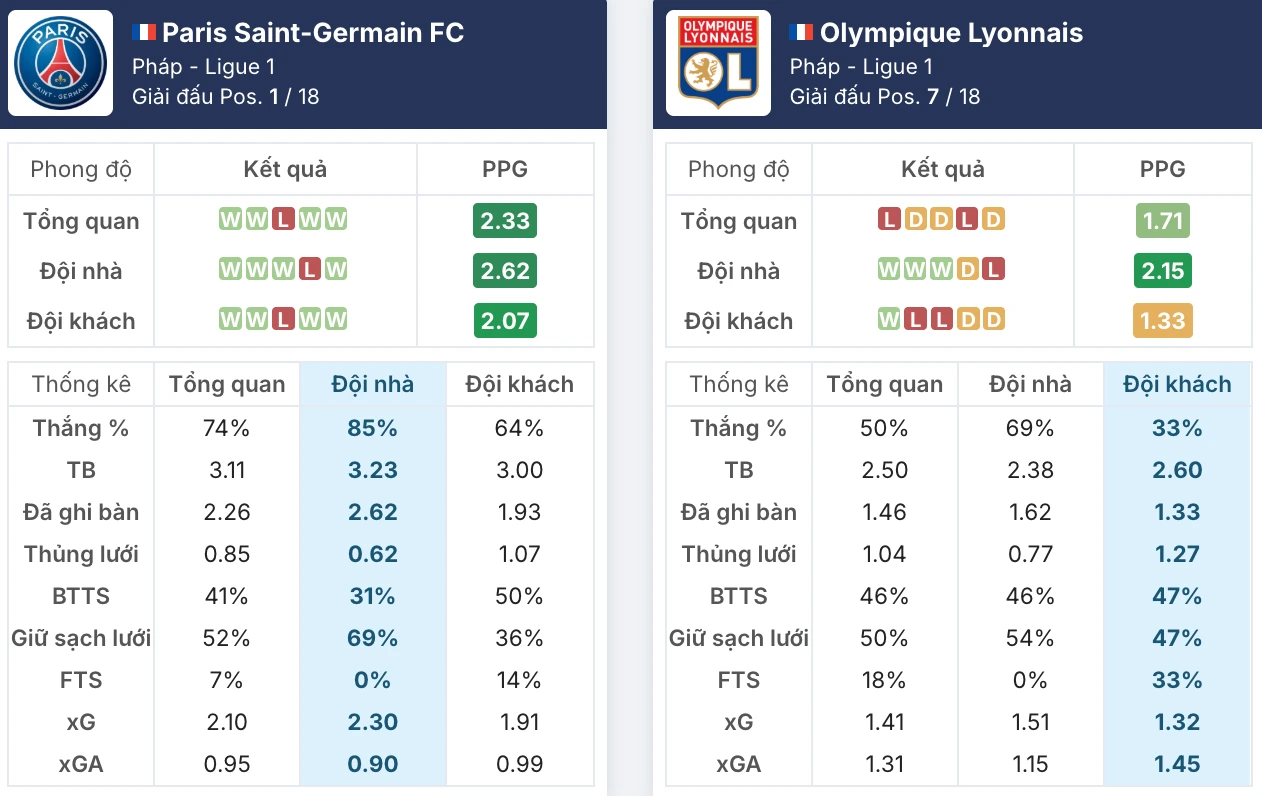
Task: Click PSG's 2.62 home PPG badge
Action: tap(505, 271)
